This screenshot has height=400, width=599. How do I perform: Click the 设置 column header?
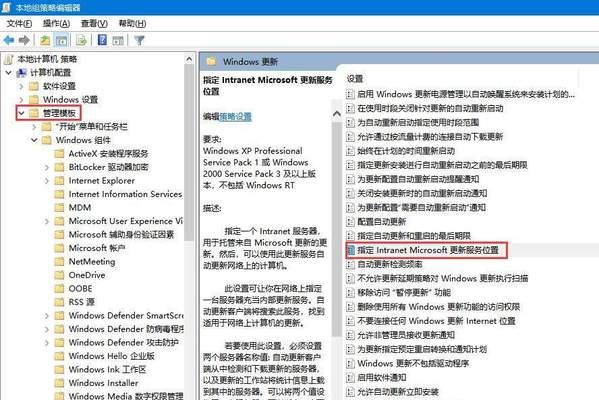355,79
